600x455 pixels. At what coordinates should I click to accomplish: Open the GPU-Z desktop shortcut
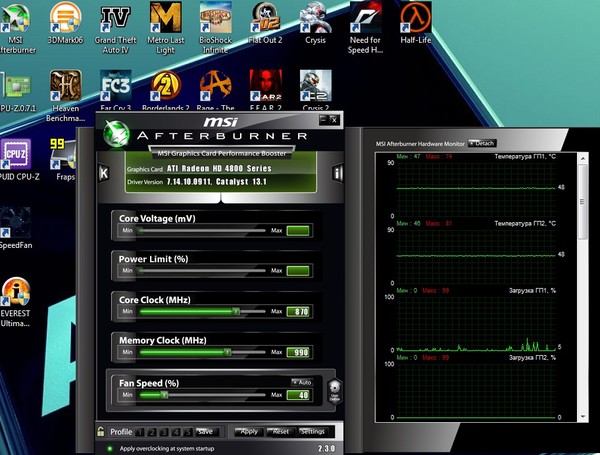point(17,92)
